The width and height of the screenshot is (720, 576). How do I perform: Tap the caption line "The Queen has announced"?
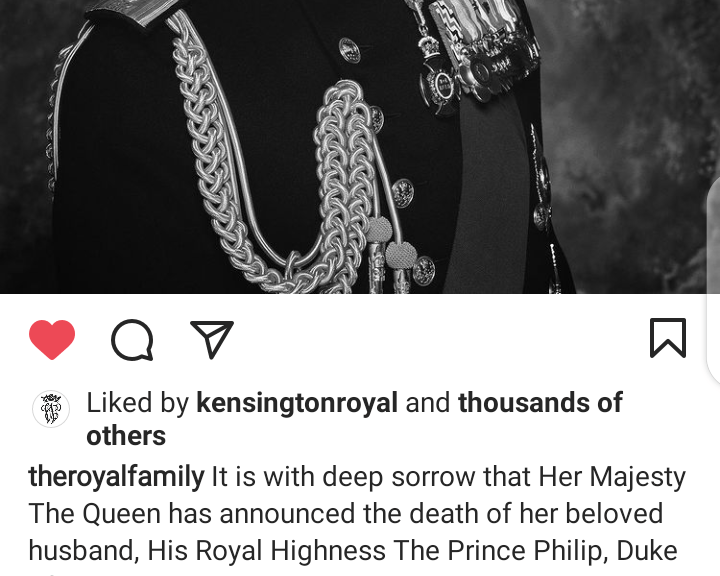[x=346, y=513]
